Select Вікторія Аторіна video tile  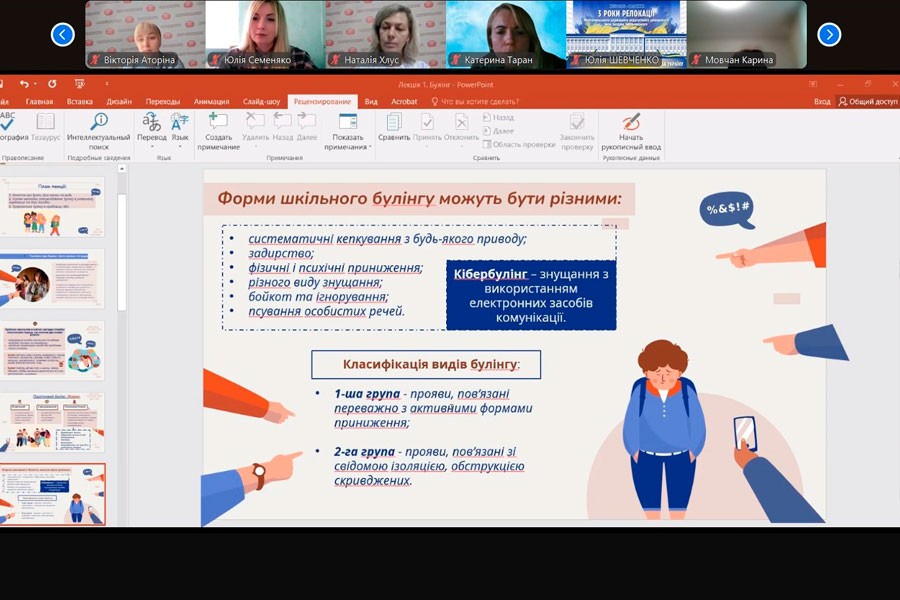[145, 34]
